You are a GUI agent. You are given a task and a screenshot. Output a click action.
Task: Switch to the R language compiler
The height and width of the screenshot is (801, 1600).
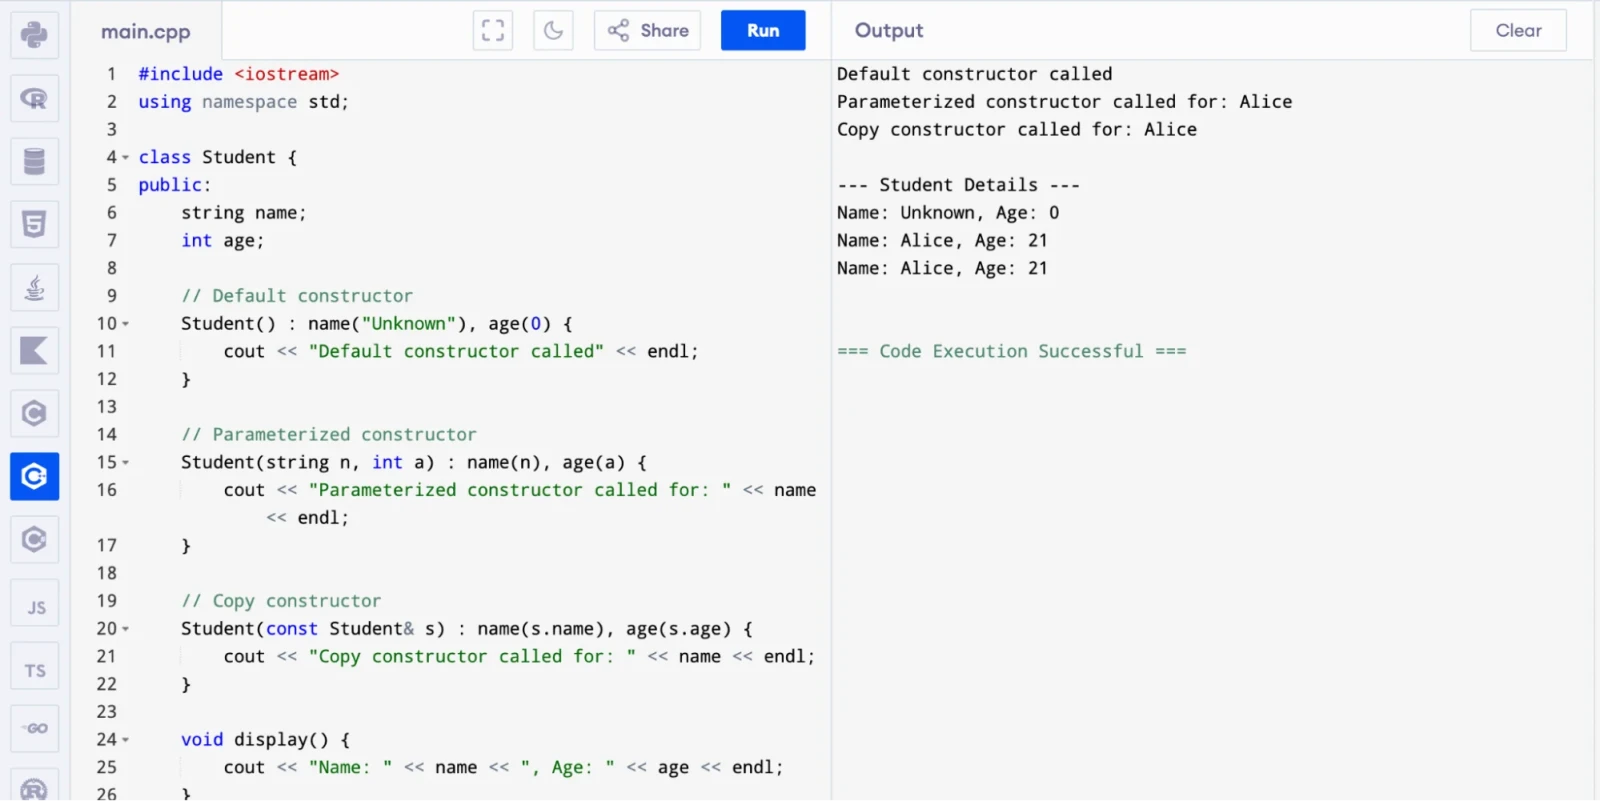click(x=34, y=98)
